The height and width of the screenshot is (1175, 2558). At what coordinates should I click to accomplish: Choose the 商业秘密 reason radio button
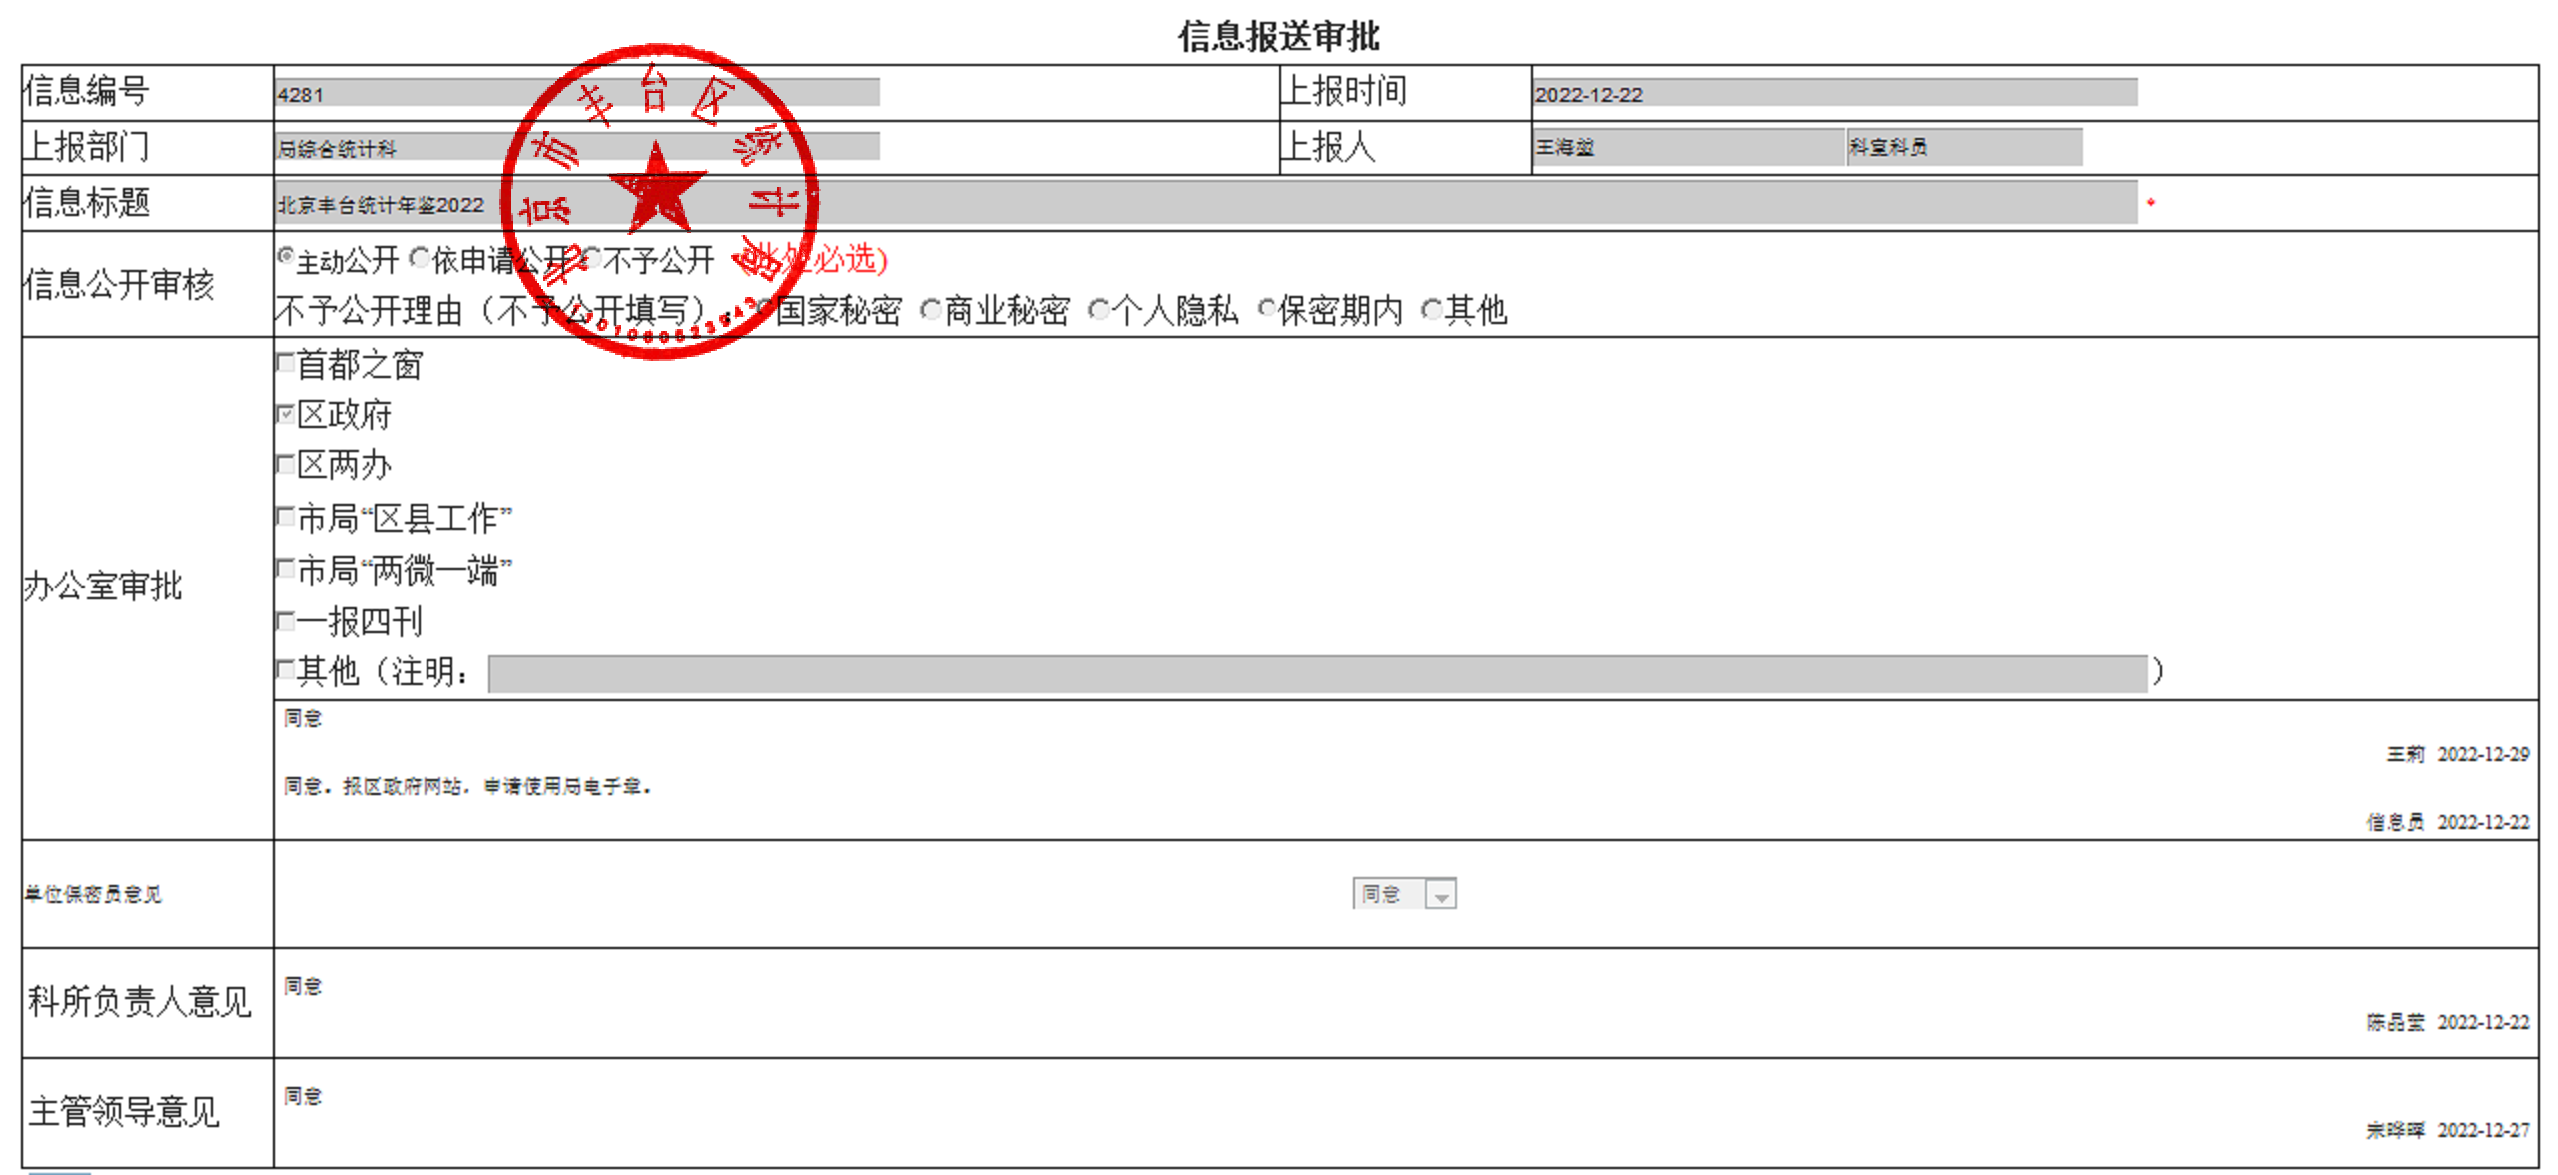pos(930,310)
